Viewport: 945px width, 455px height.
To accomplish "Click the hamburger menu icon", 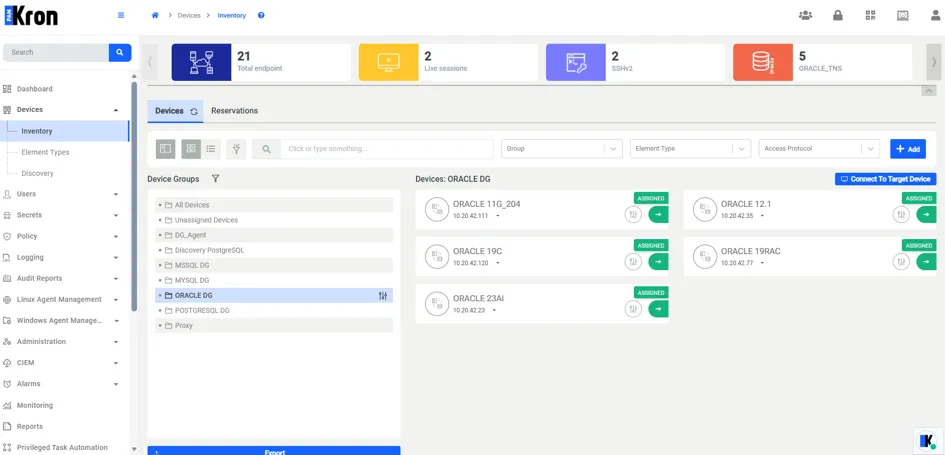I will click(x=121, y=15).
